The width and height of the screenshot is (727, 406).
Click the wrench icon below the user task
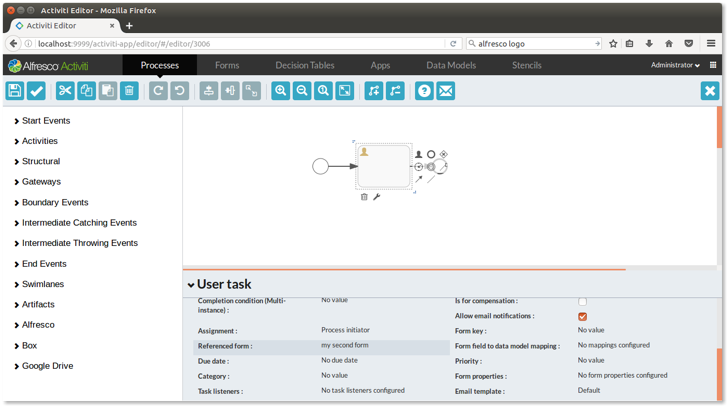pos(377,197)
